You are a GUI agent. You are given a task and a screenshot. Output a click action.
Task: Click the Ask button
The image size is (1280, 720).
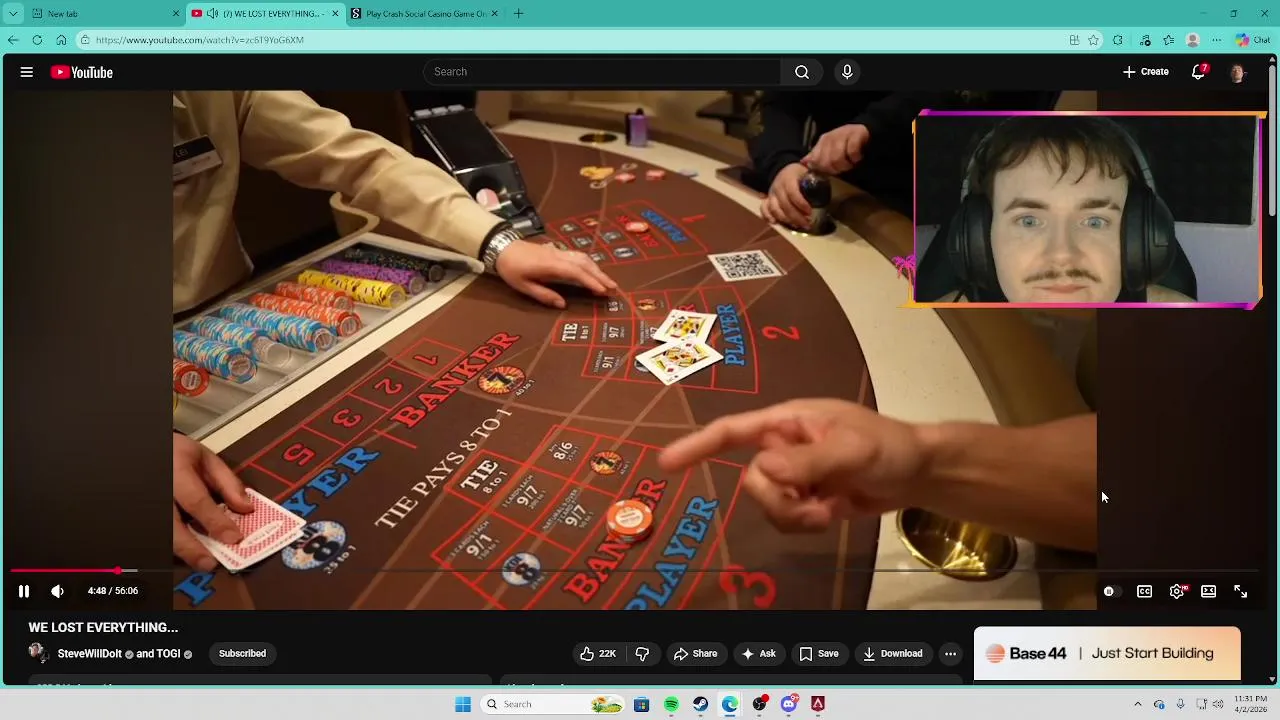(758, 654)
